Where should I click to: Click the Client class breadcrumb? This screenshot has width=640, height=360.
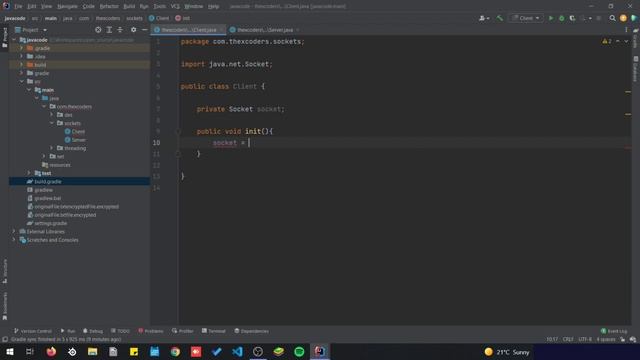[159, 18]
